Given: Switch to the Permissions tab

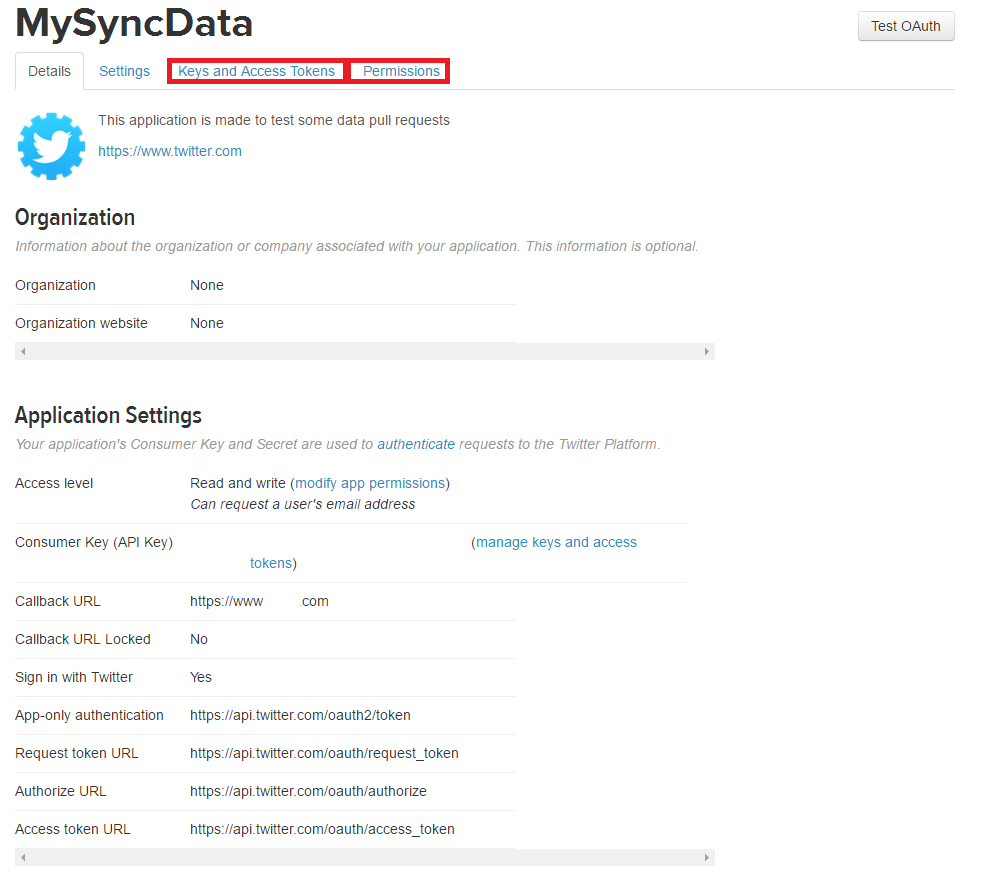Looking at the screenshot, I should pyautogui.click(x=401, y=71).
